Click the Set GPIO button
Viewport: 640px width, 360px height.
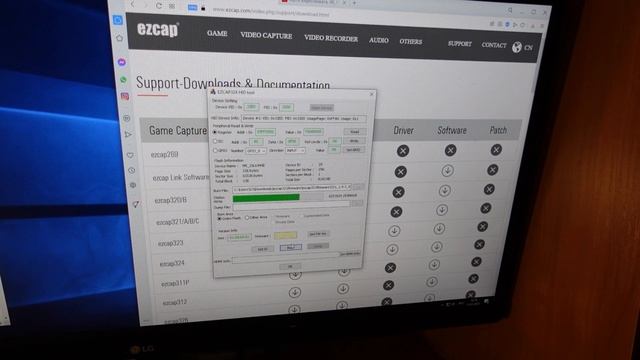(353, 150)
